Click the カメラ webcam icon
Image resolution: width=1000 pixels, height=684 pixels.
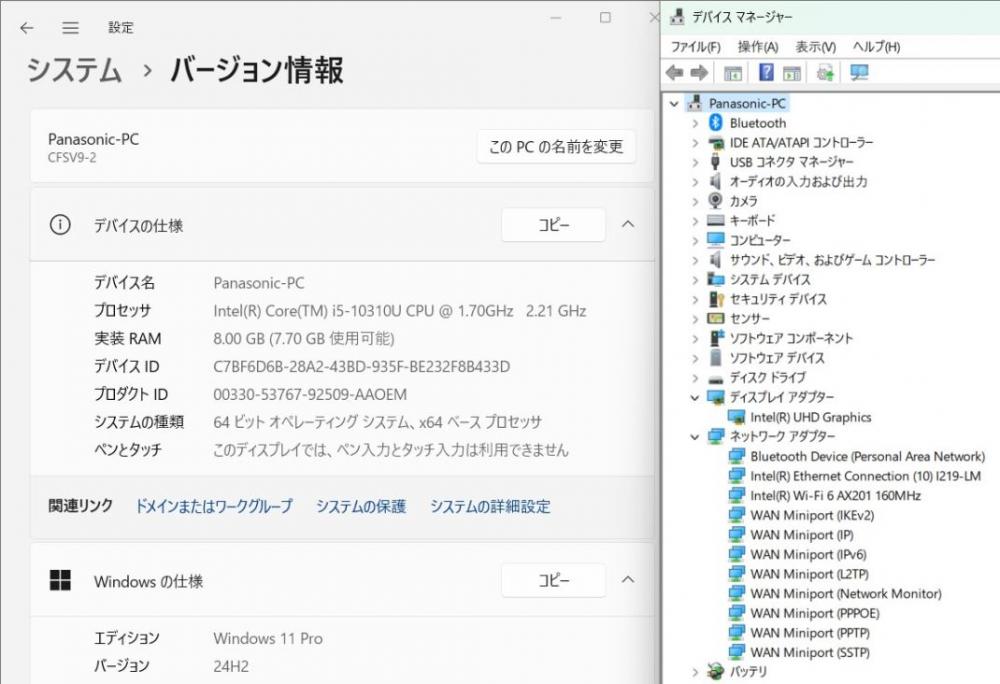coord(716,201)
